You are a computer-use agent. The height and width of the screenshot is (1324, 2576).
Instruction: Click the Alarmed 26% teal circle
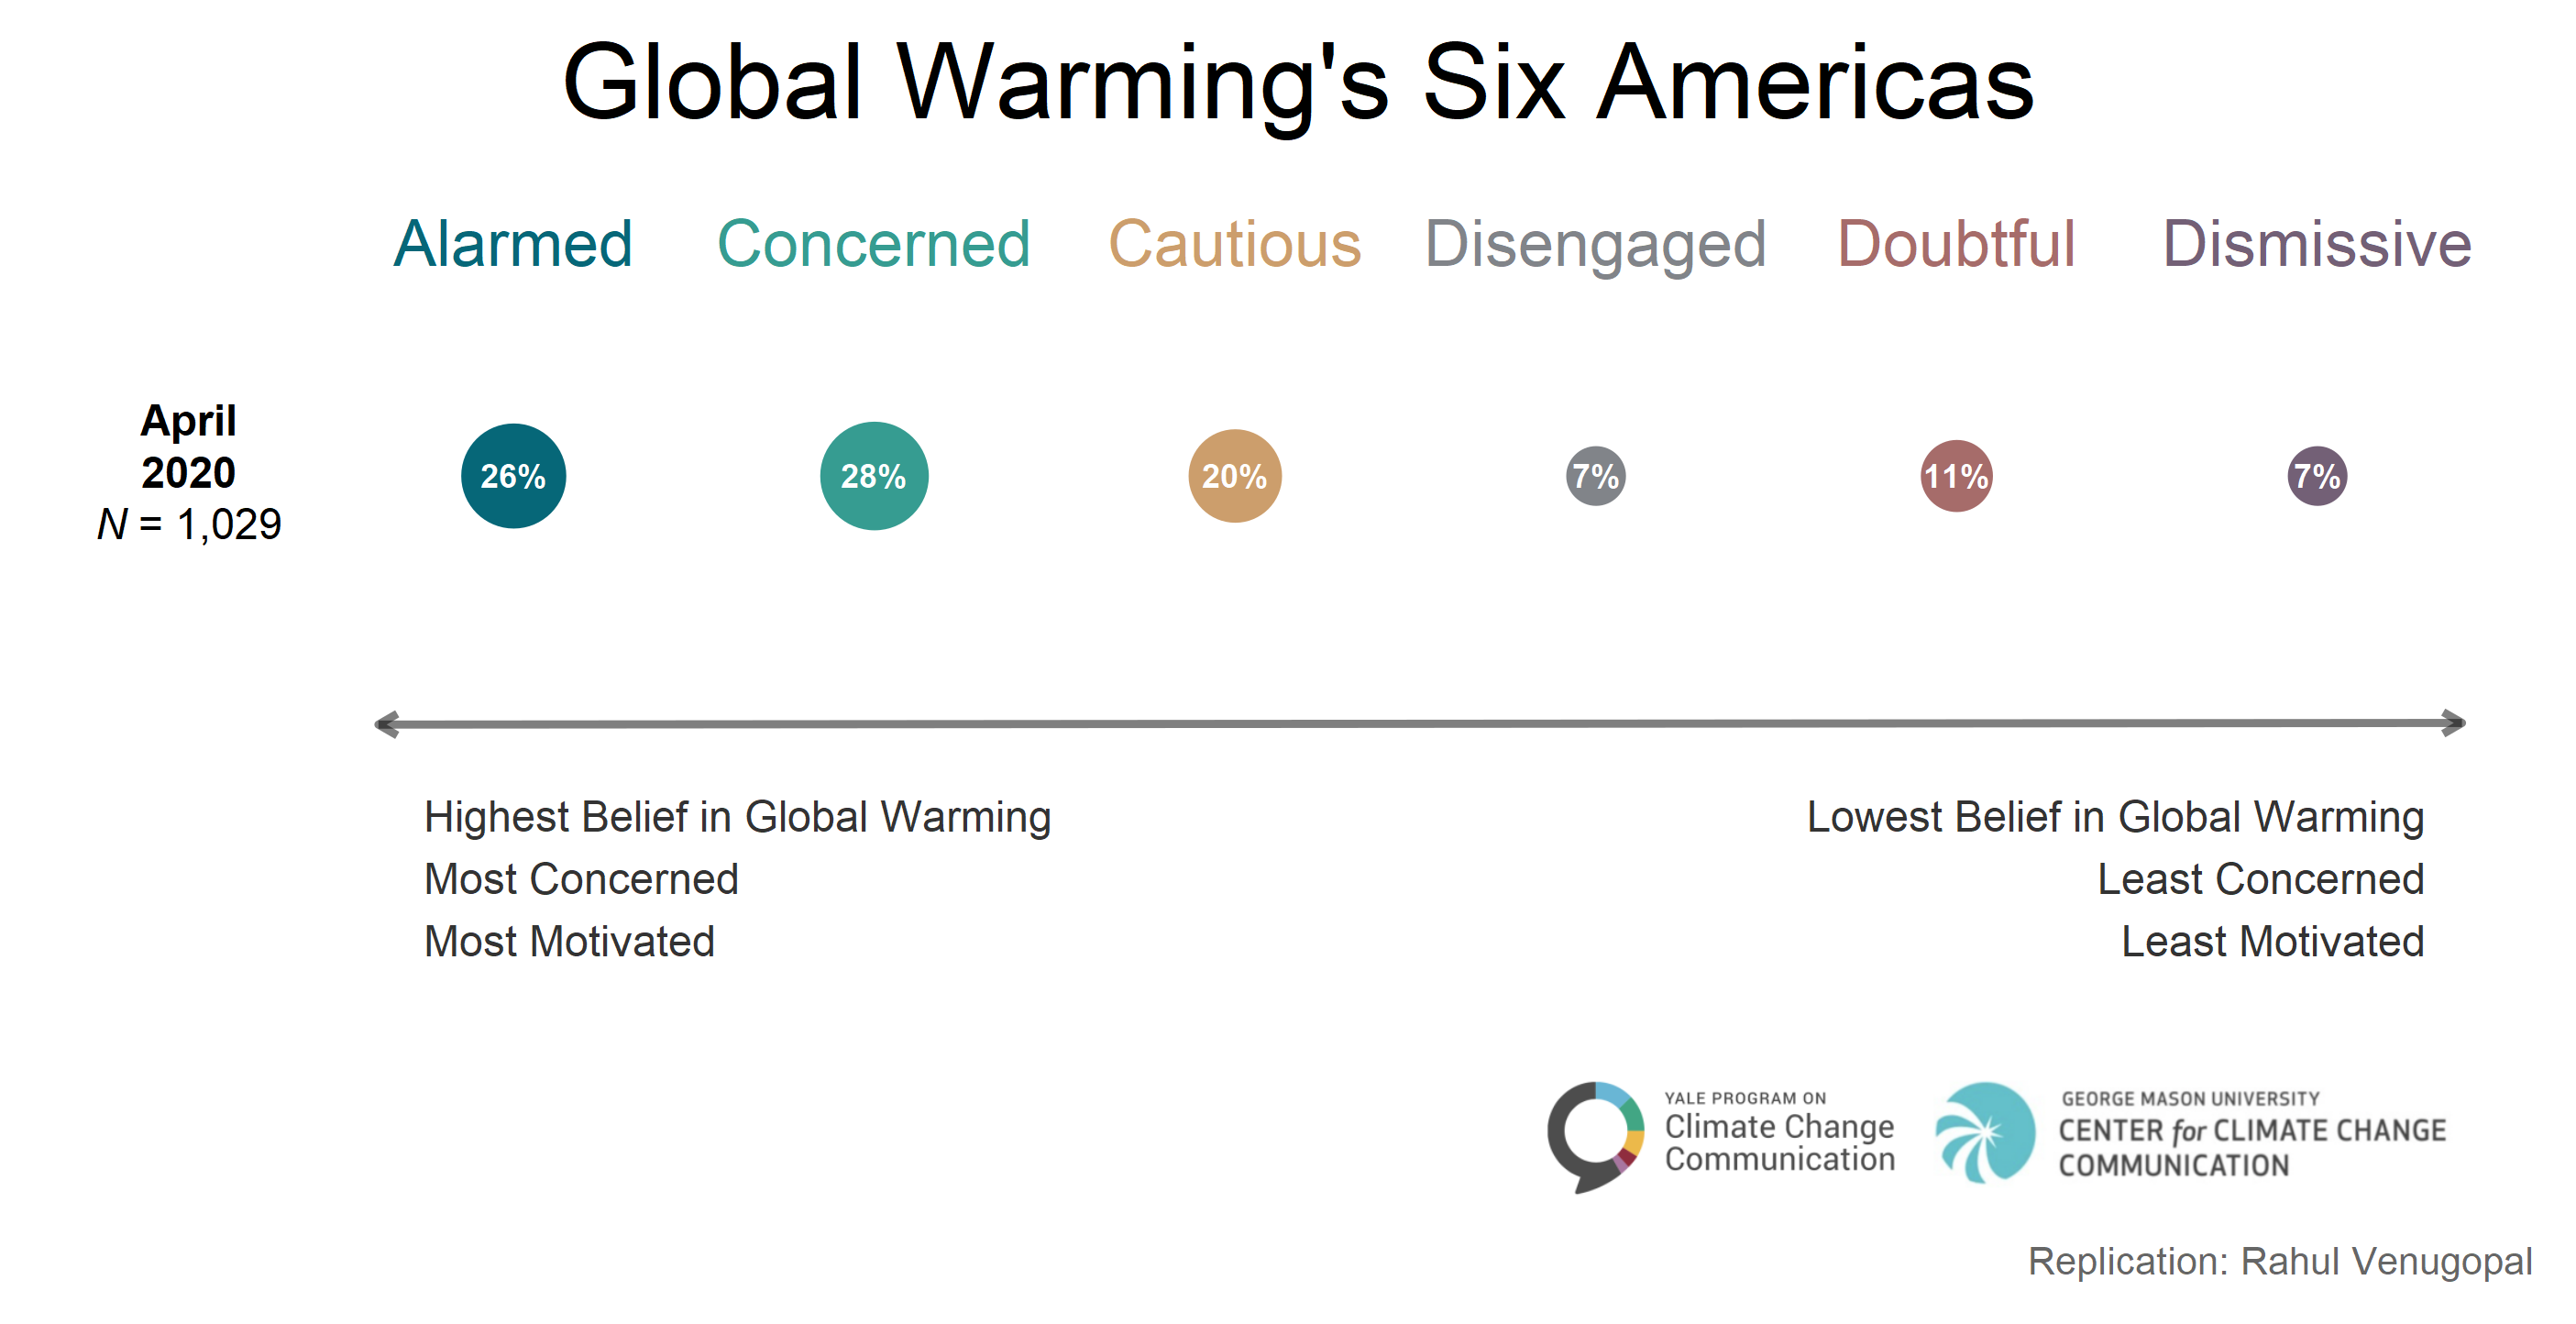point(513,476)
